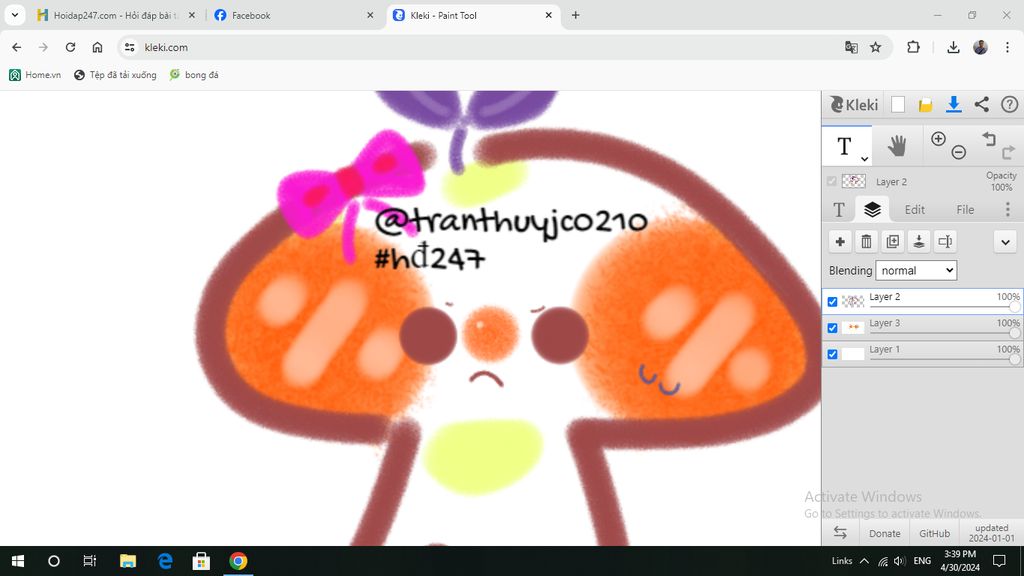Create a new blank image in Kleki
Image resolution: width=1024 pixels, height=576 pixels.
[898, 104]
